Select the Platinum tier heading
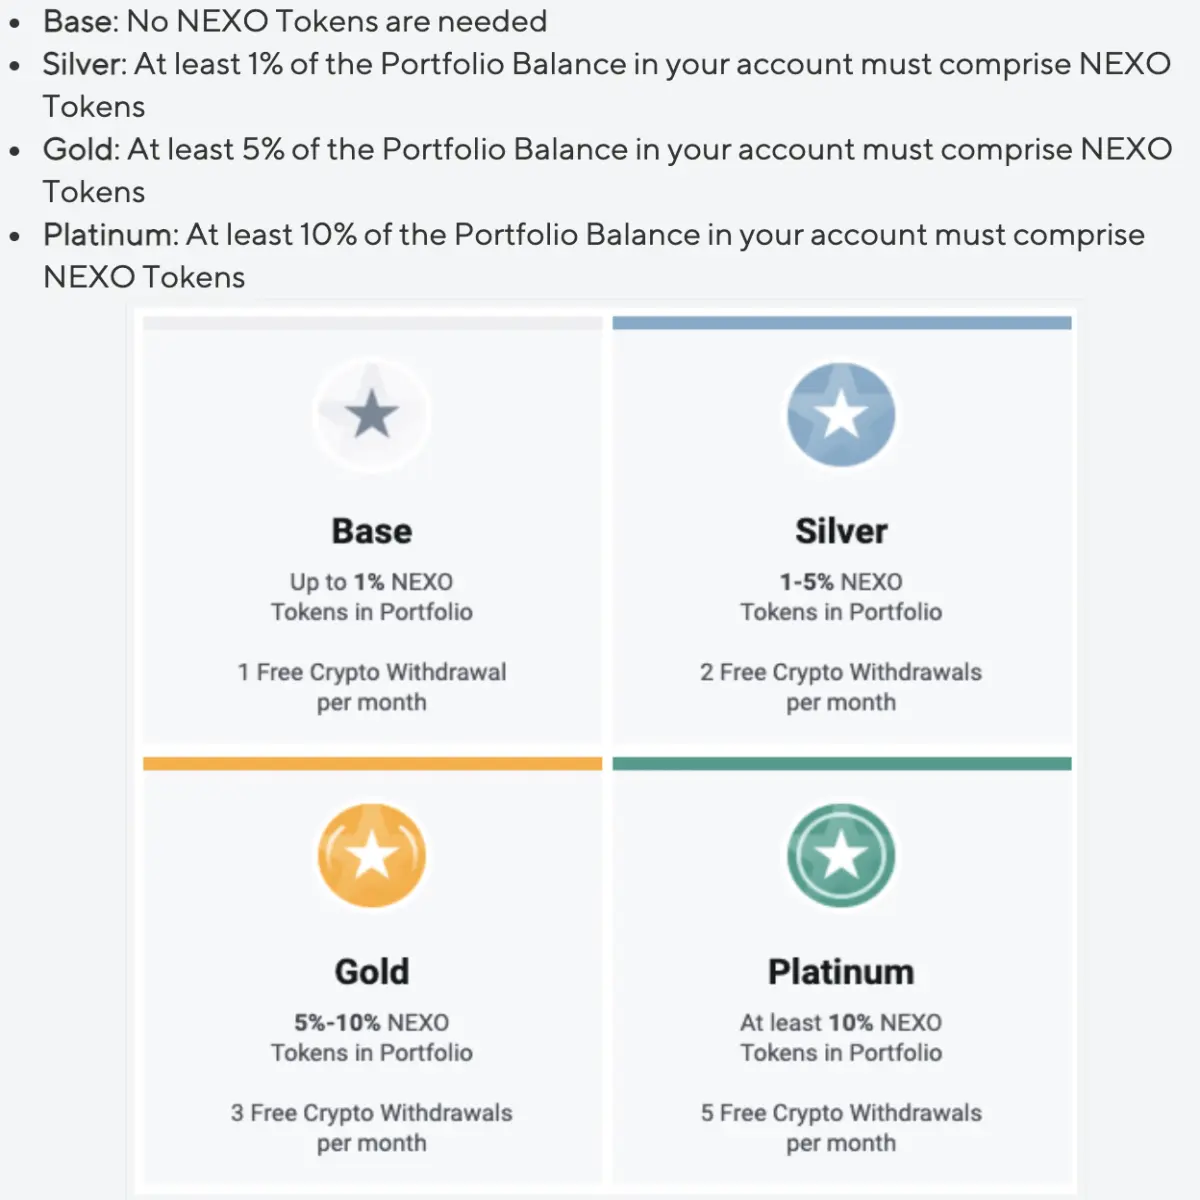This screenshot has width=1200, height=1200. [841, 971]
